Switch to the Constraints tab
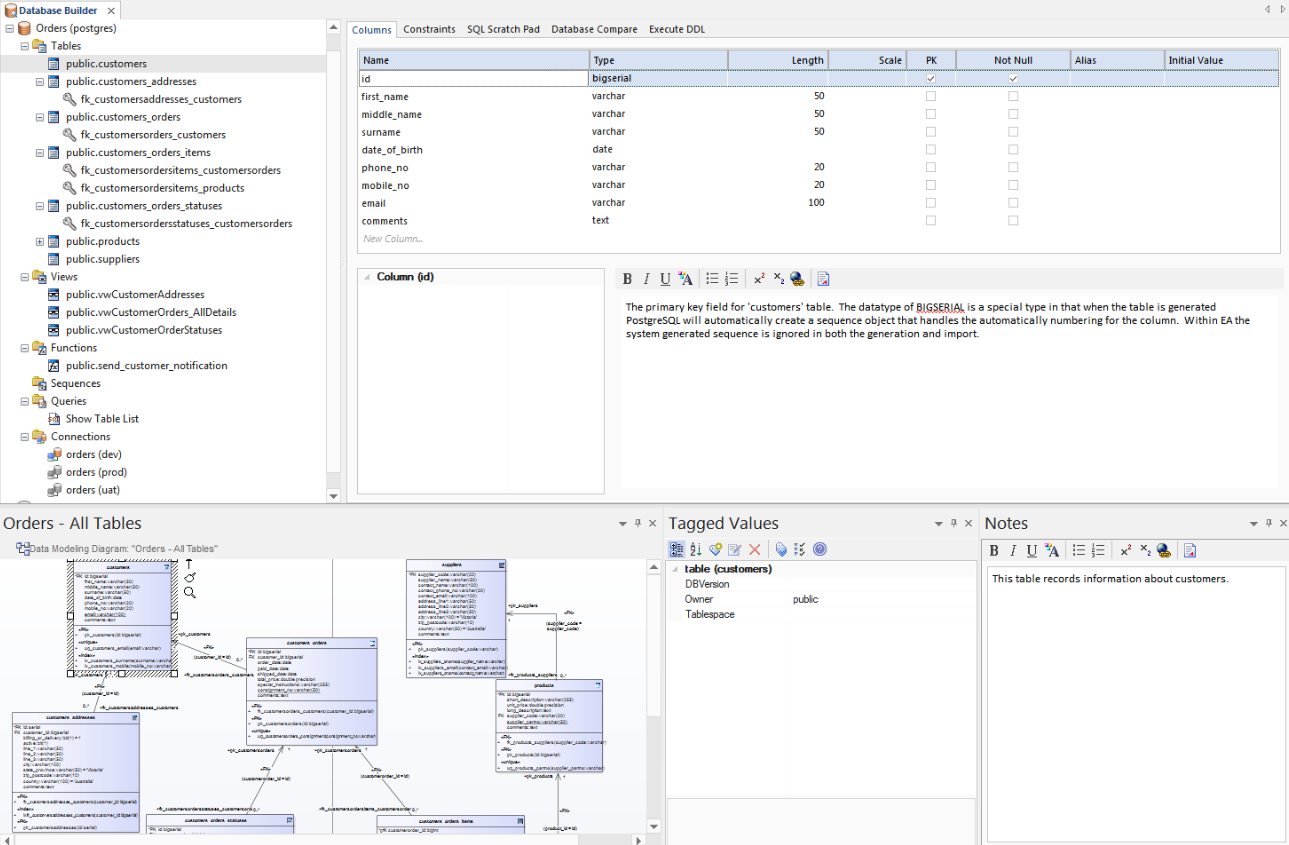This screenshot has height=845, width=1289. tap(429, 29)
